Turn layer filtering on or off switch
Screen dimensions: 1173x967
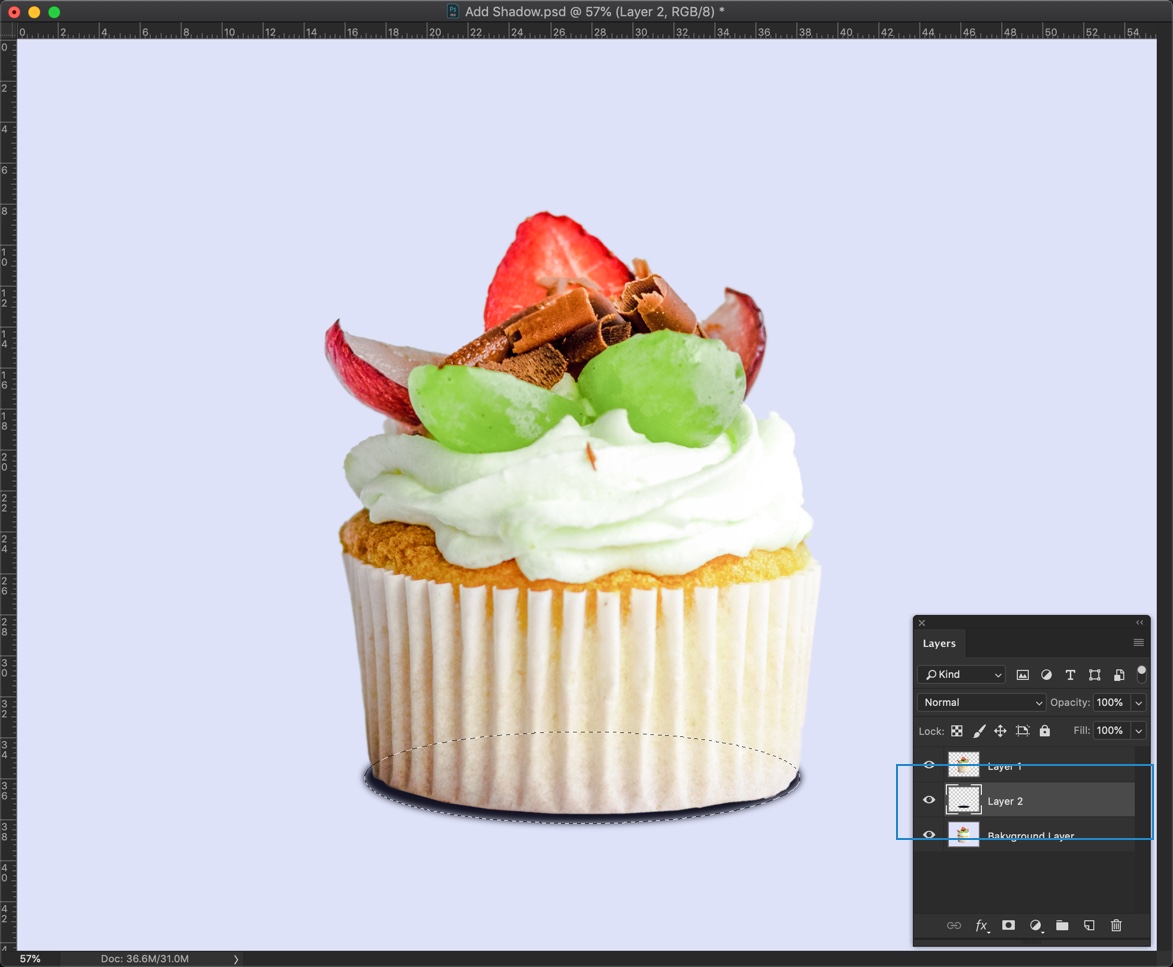pos(1141,673)
